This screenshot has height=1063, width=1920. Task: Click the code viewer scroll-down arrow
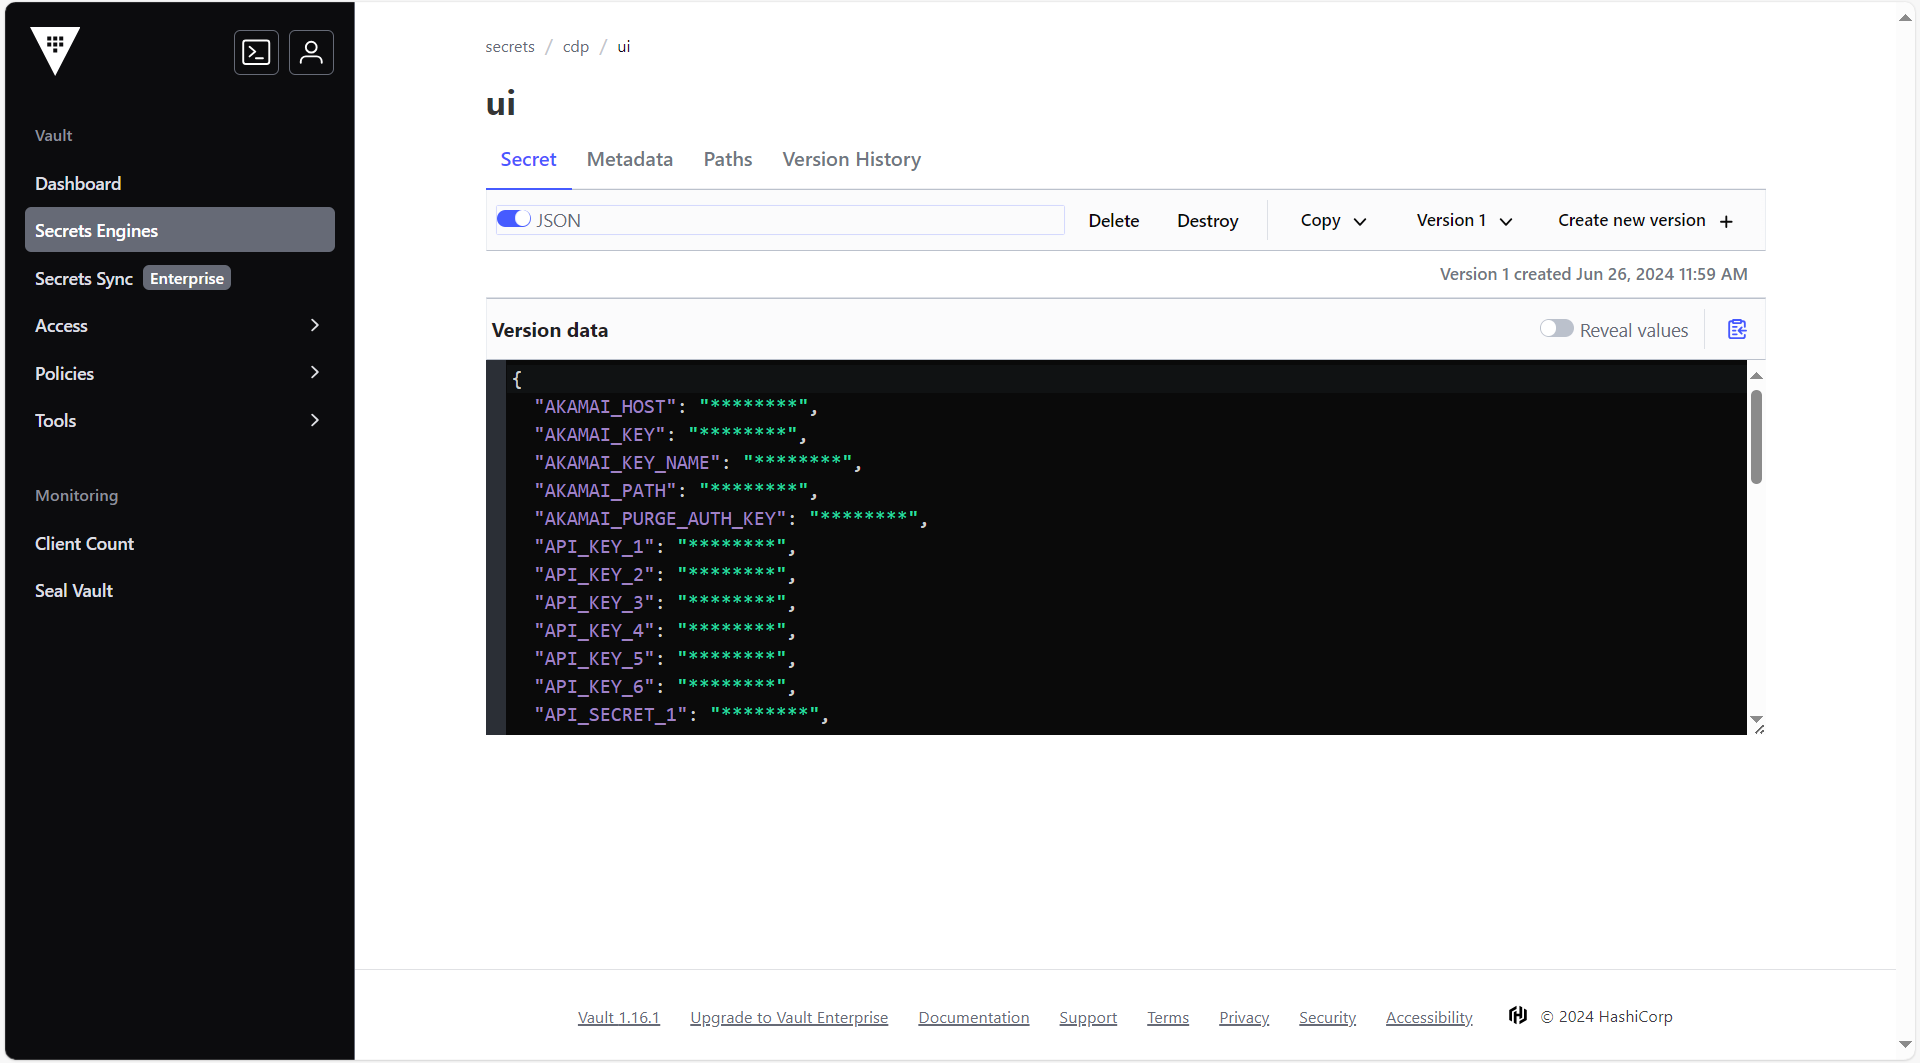pos(1757,720)
